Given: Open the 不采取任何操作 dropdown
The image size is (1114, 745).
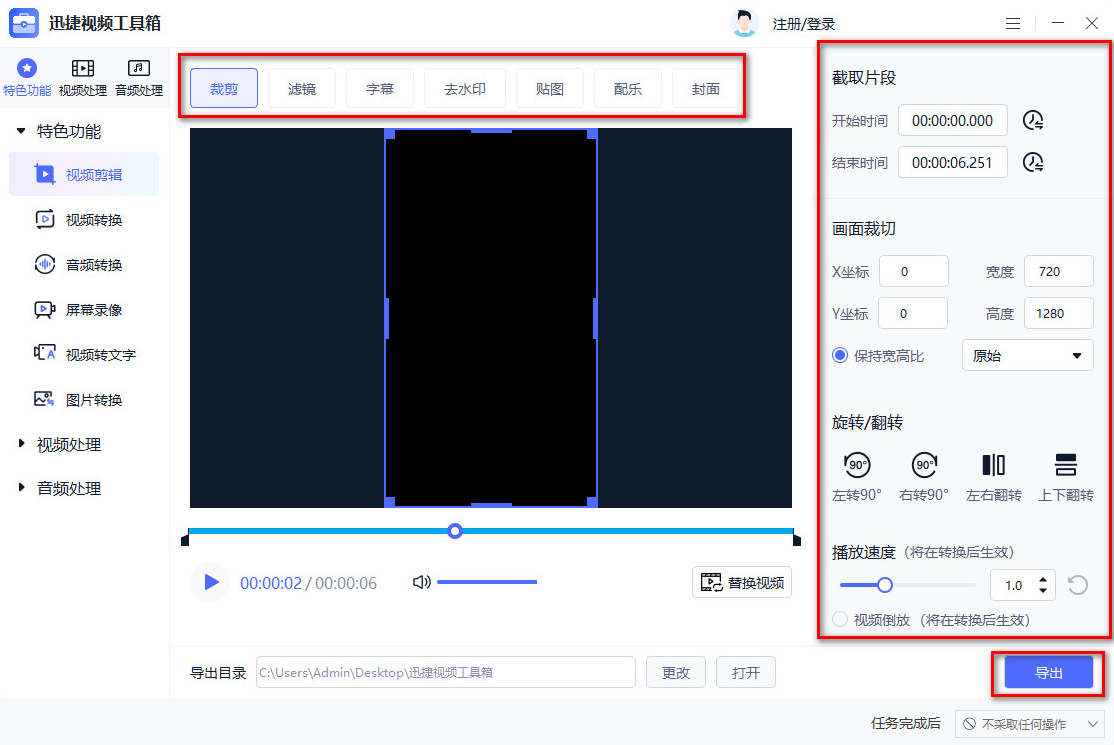Looking at the screenshot, I should tap(1029, 724).
